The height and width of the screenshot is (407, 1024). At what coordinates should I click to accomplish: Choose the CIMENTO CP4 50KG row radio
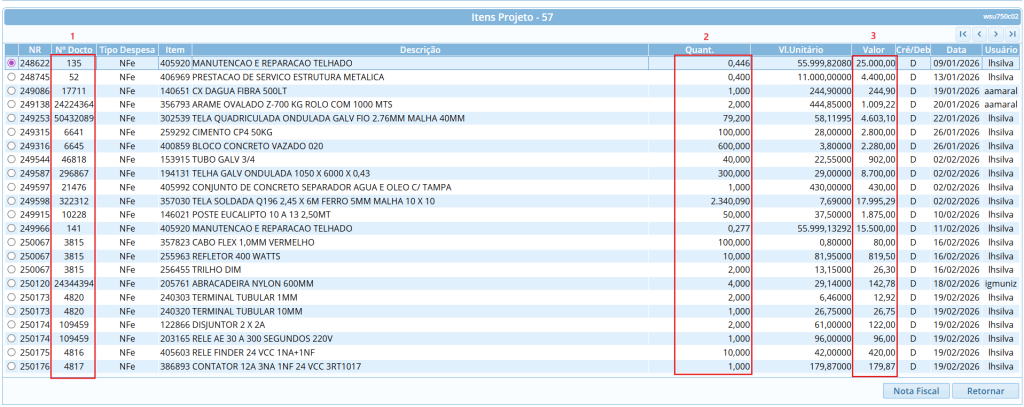click(11, 132)
